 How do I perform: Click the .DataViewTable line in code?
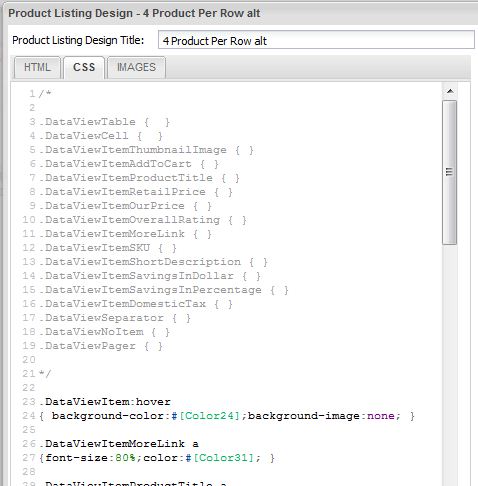pos(104,122)
